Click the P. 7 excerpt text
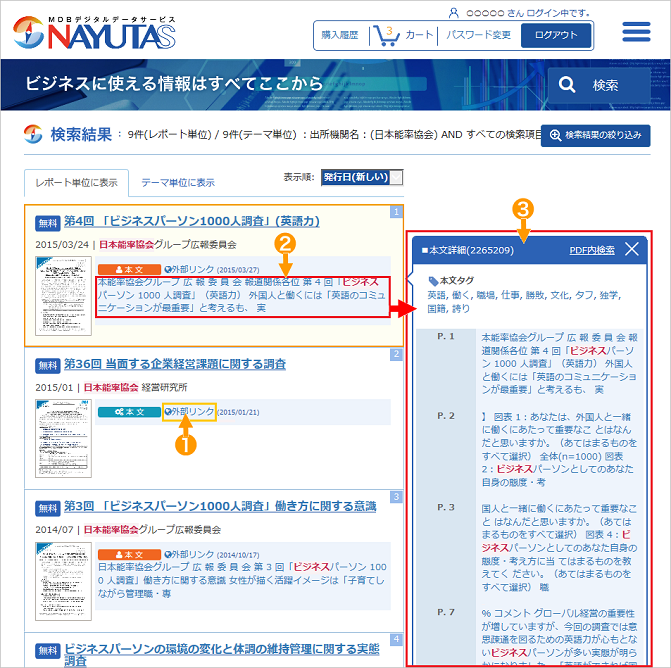 pyautogui.click(x=559, y=638)
